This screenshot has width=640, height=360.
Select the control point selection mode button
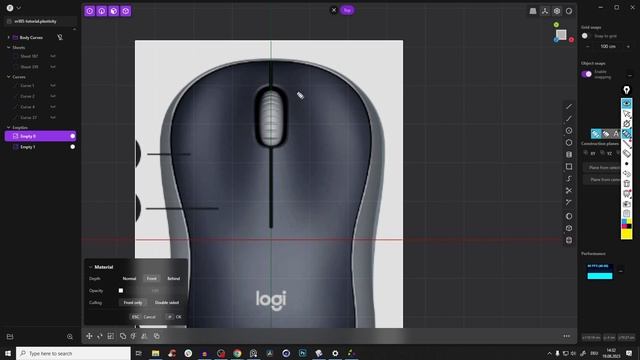pos(90,11)
